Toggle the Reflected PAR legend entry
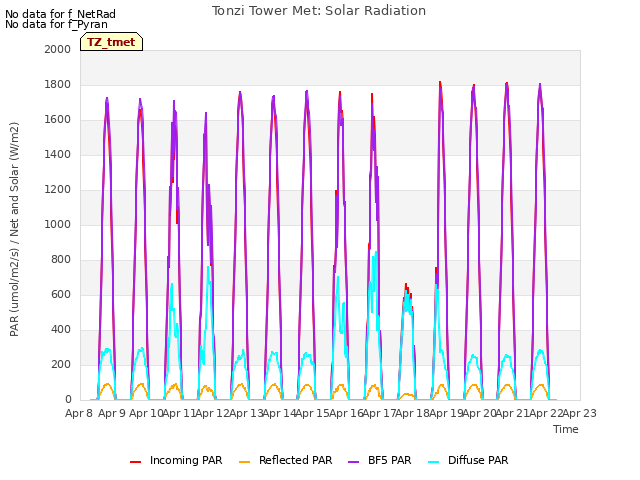This screenshot has width=640, height=480. pos(286,460)
